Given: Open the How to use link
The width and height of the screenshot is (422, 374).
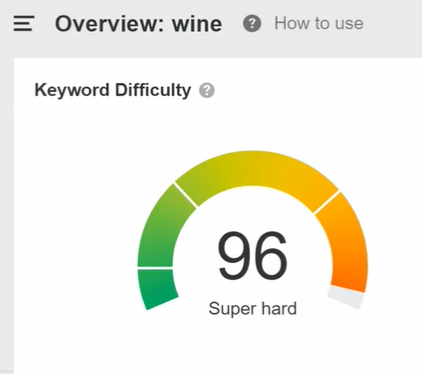Looking at the screenshot, I should pyautogui.click(x=319, y=23).
